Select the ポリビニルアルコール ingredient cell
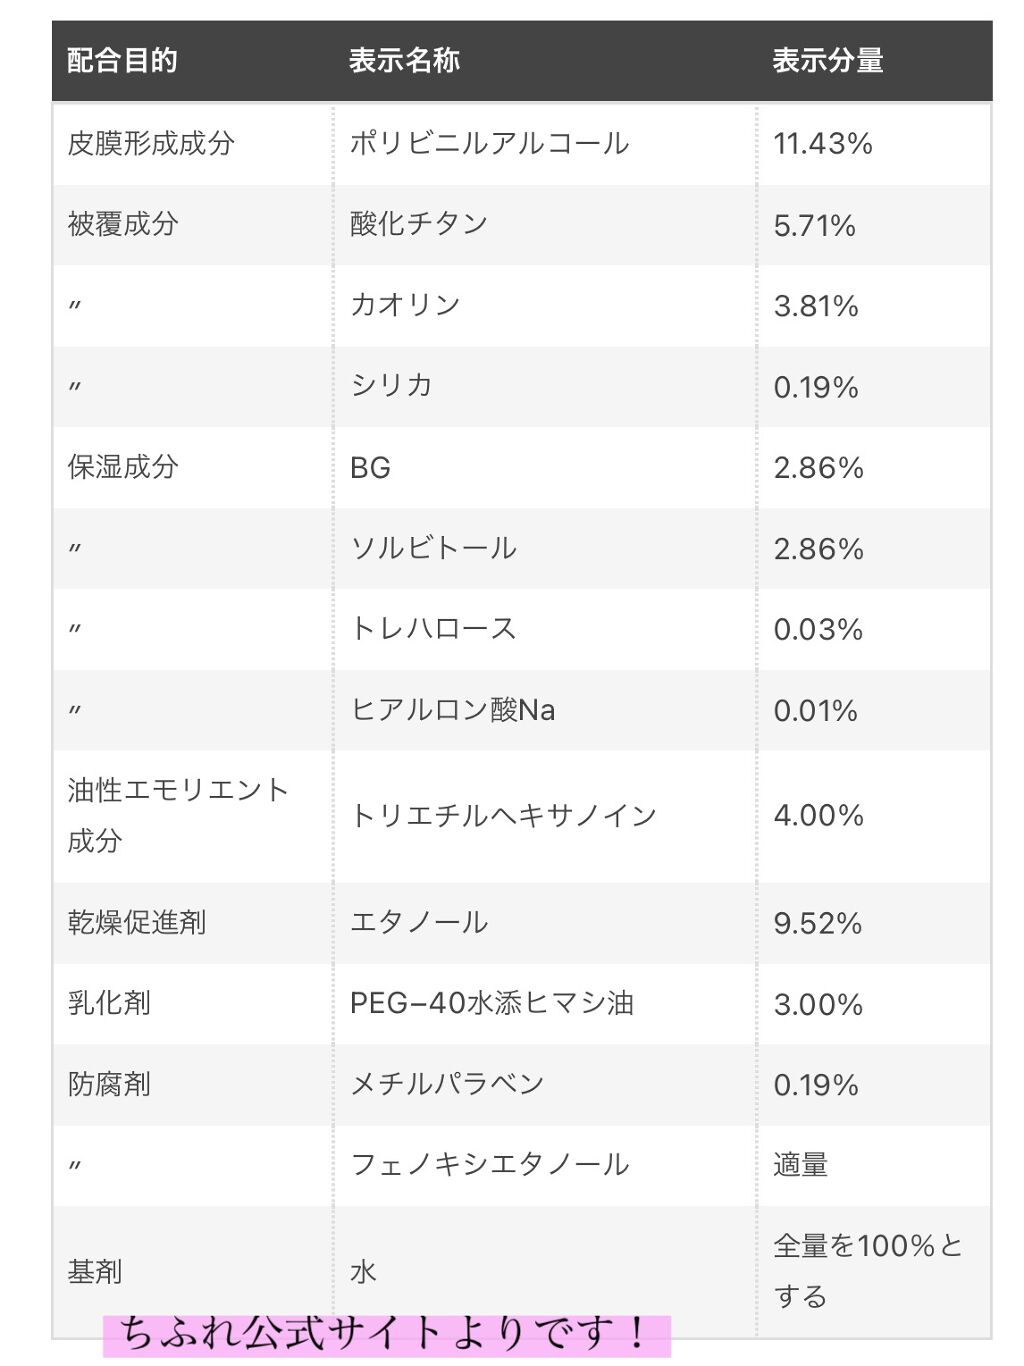The image size is (1024, 1366). (489, 144)
